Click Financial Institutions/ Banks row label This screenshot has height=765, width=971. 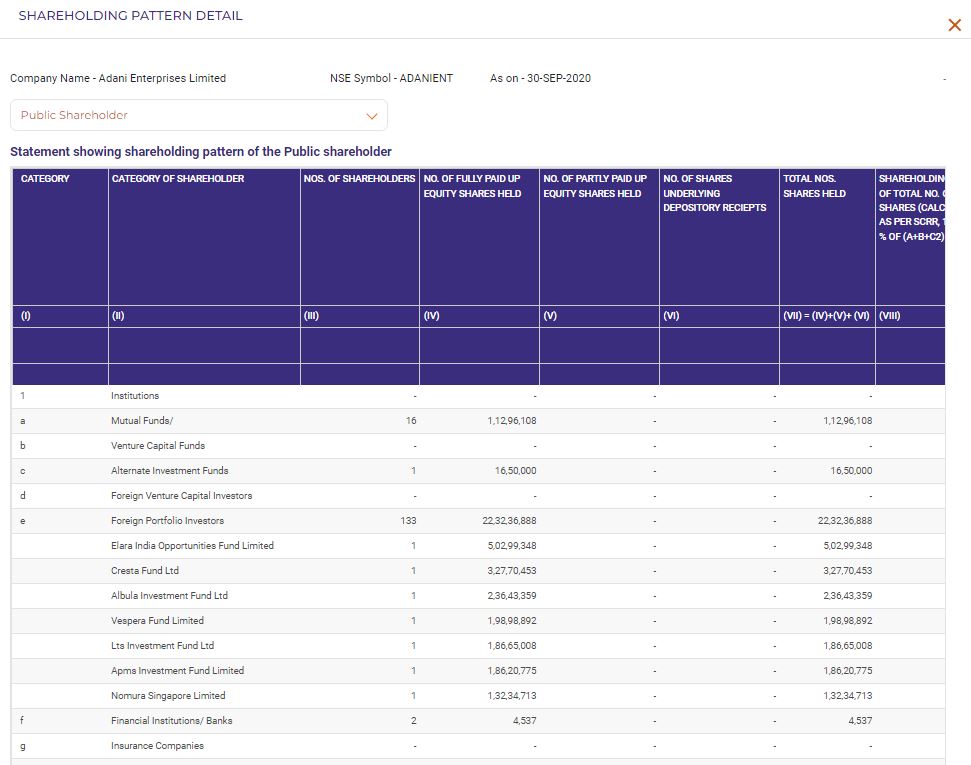[x=172, y=721]
